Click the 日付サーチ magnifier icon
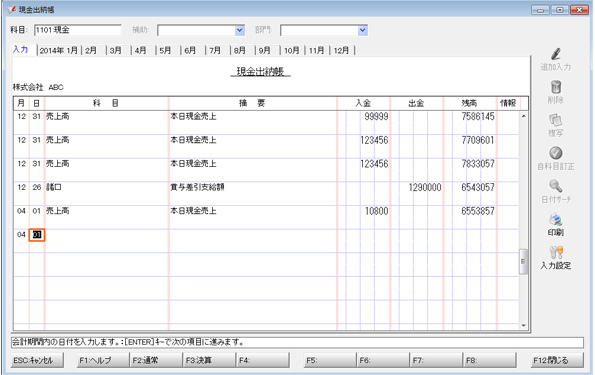The height and width of the screenshot is (375, 595). click(x=556, y=186)
